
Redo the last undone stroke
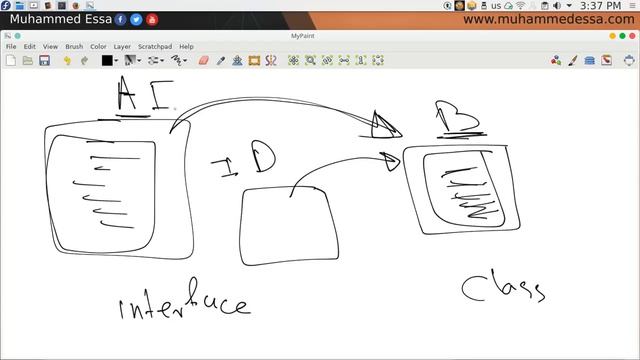tap(84, 61)
